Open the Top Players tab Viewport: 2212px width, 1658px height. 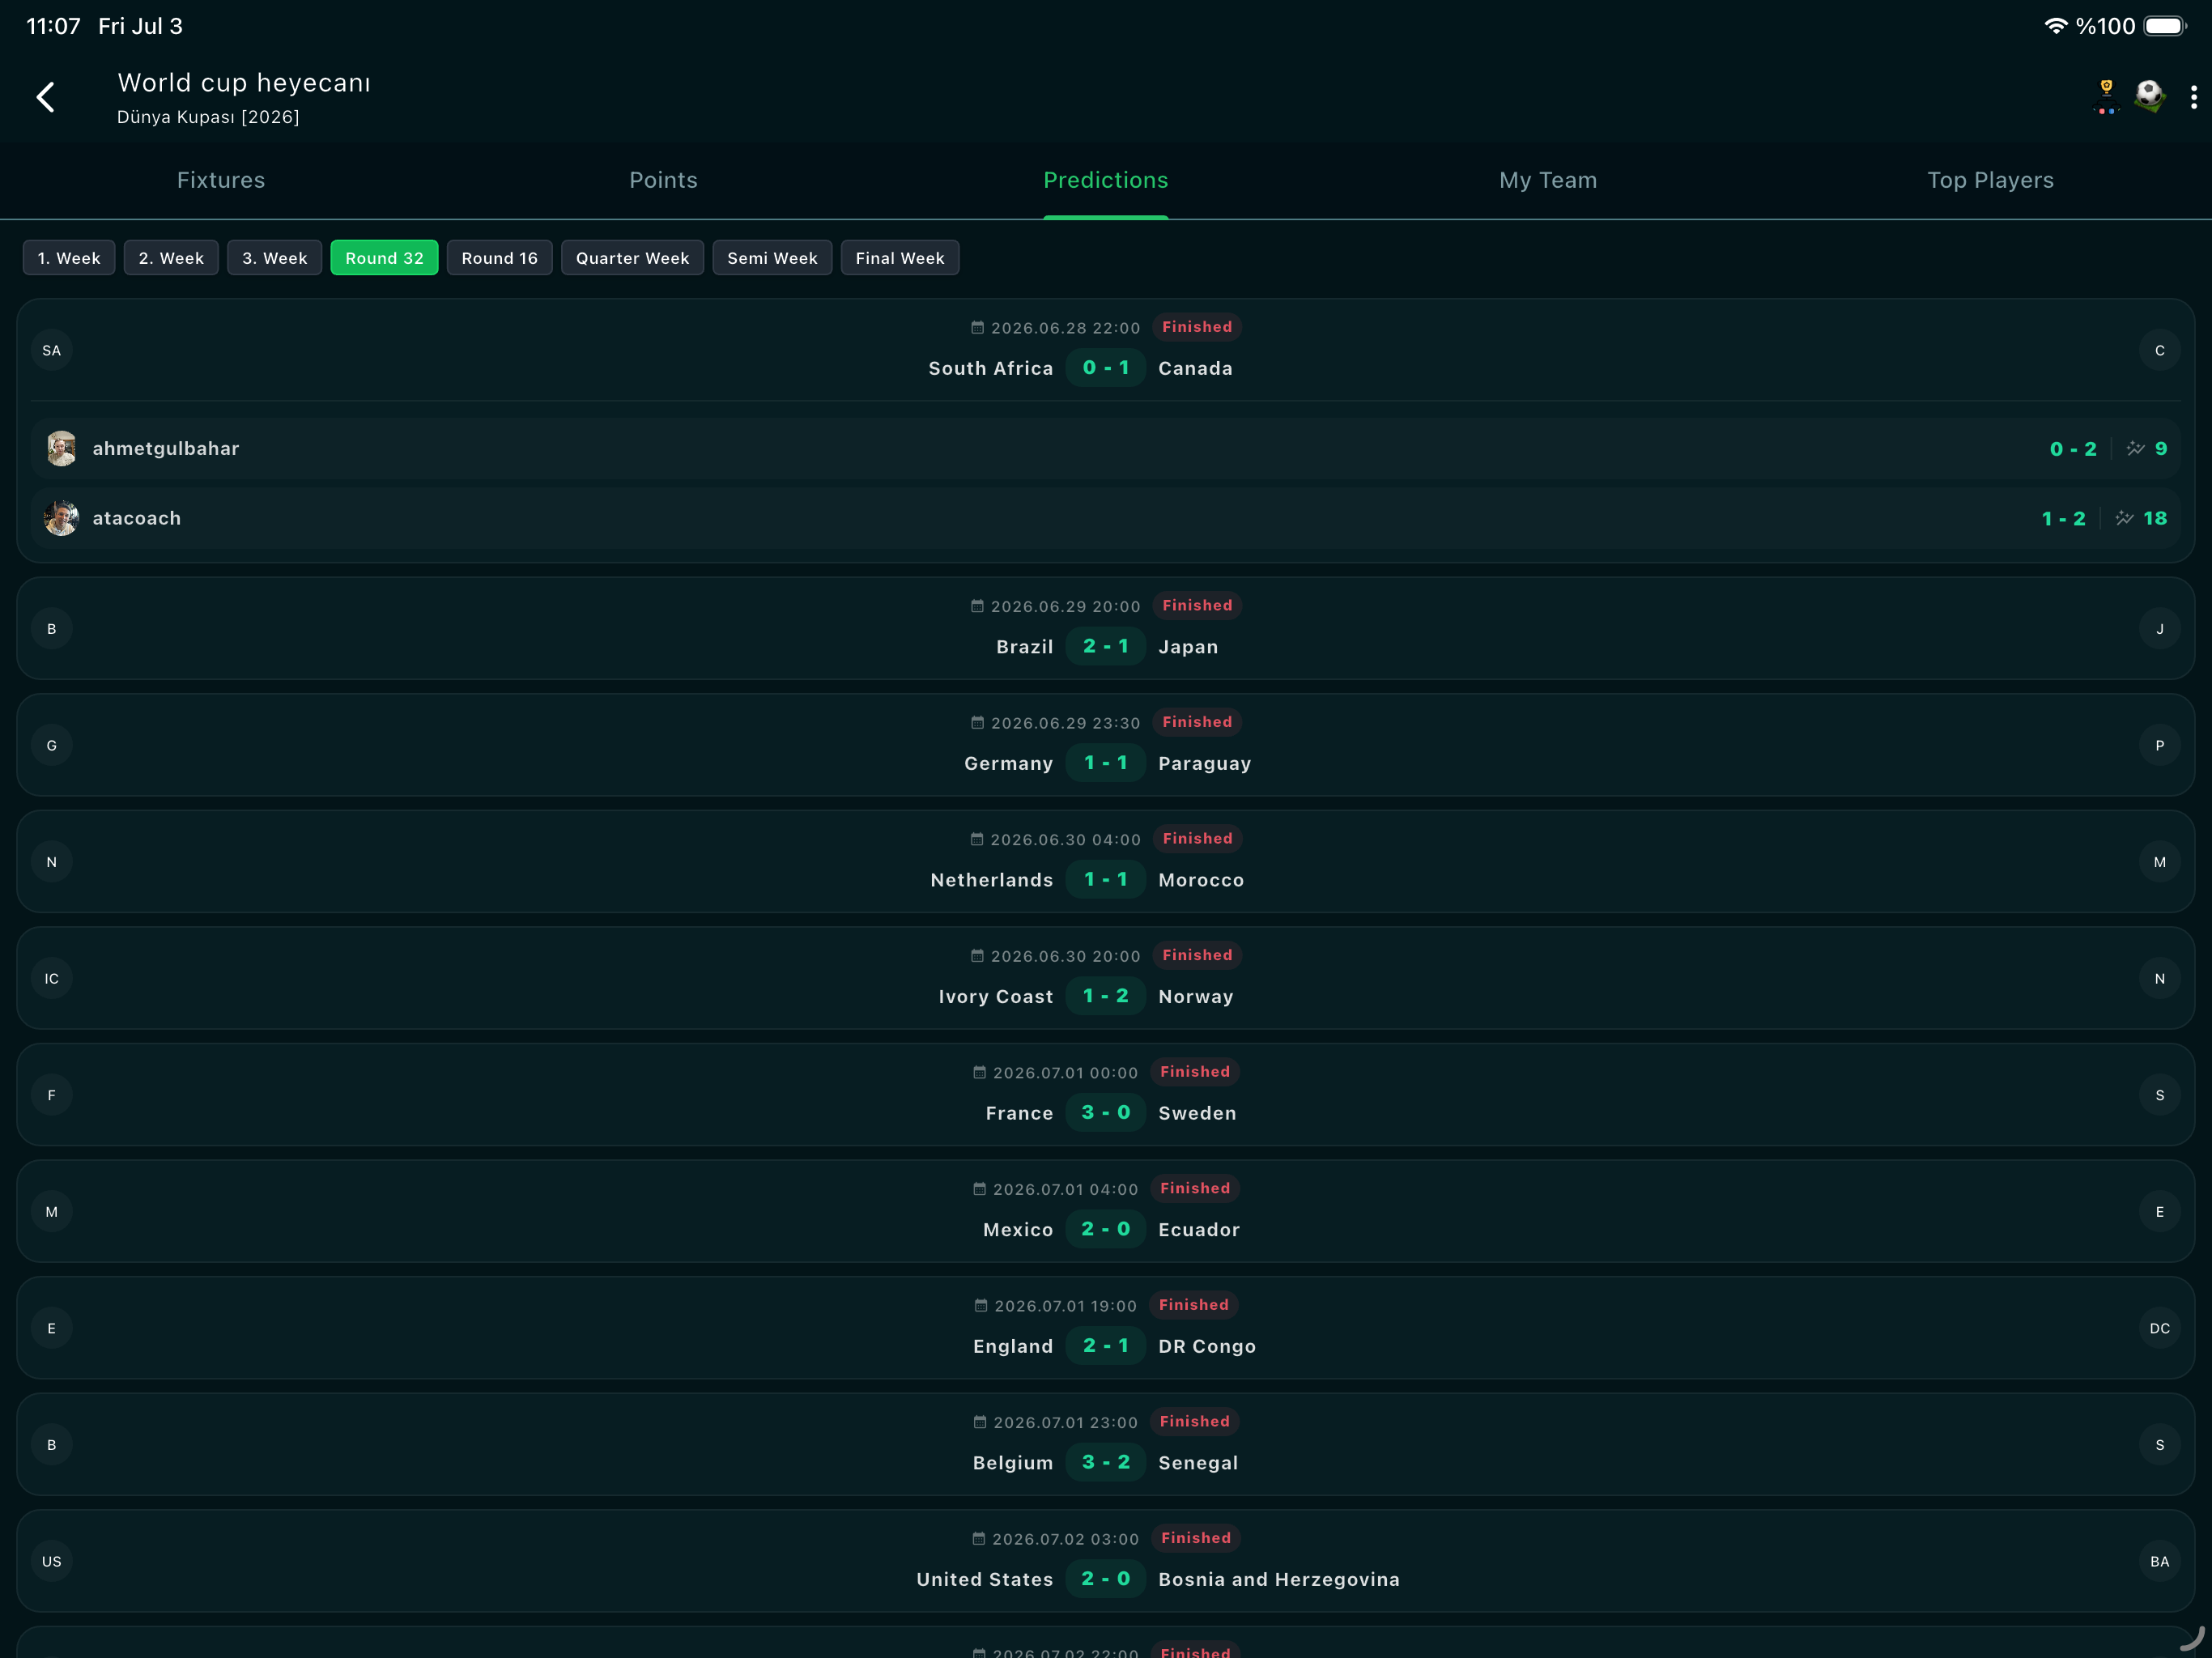(x=1990, y=180)
